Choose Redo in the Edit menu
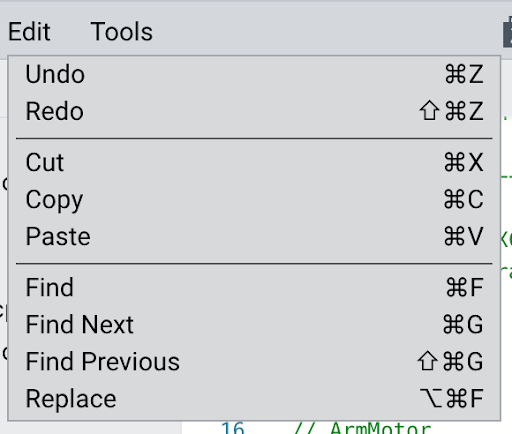 254,111
